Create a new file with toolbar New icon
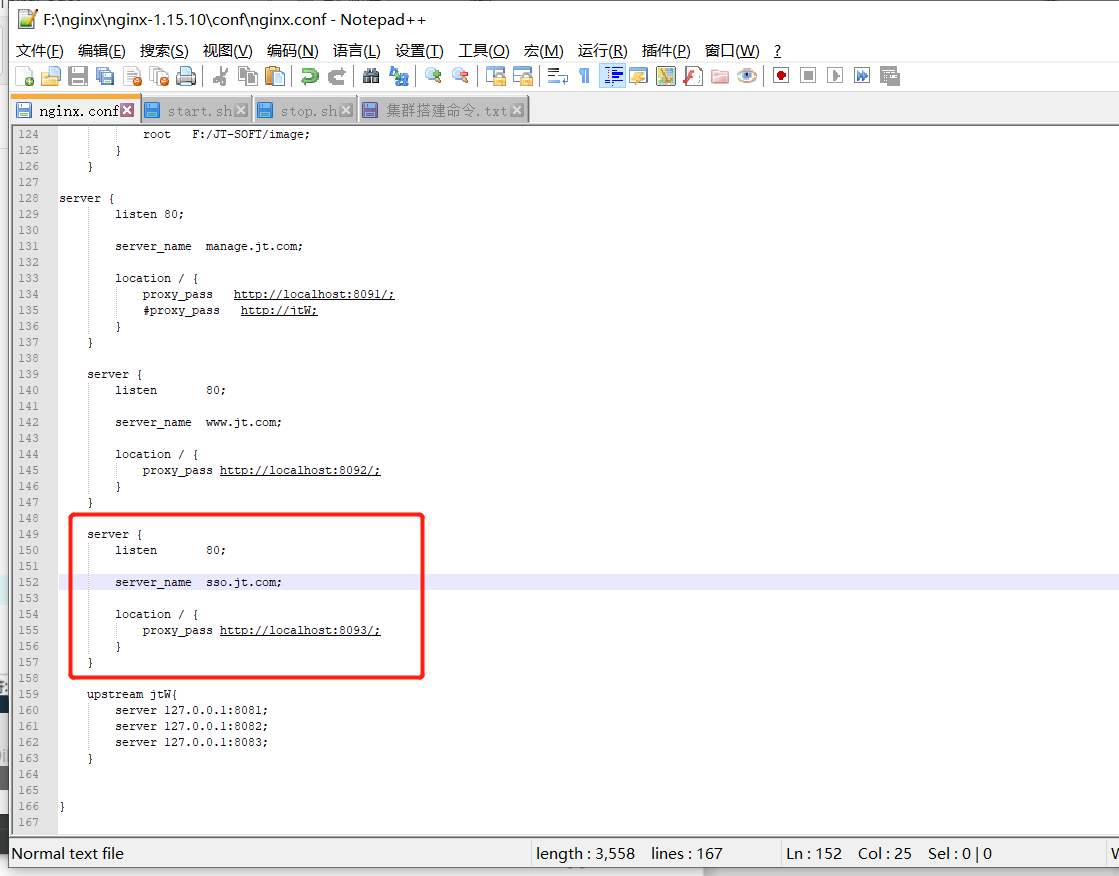Screen dimensions: 1119x876 tap(24, 76)
